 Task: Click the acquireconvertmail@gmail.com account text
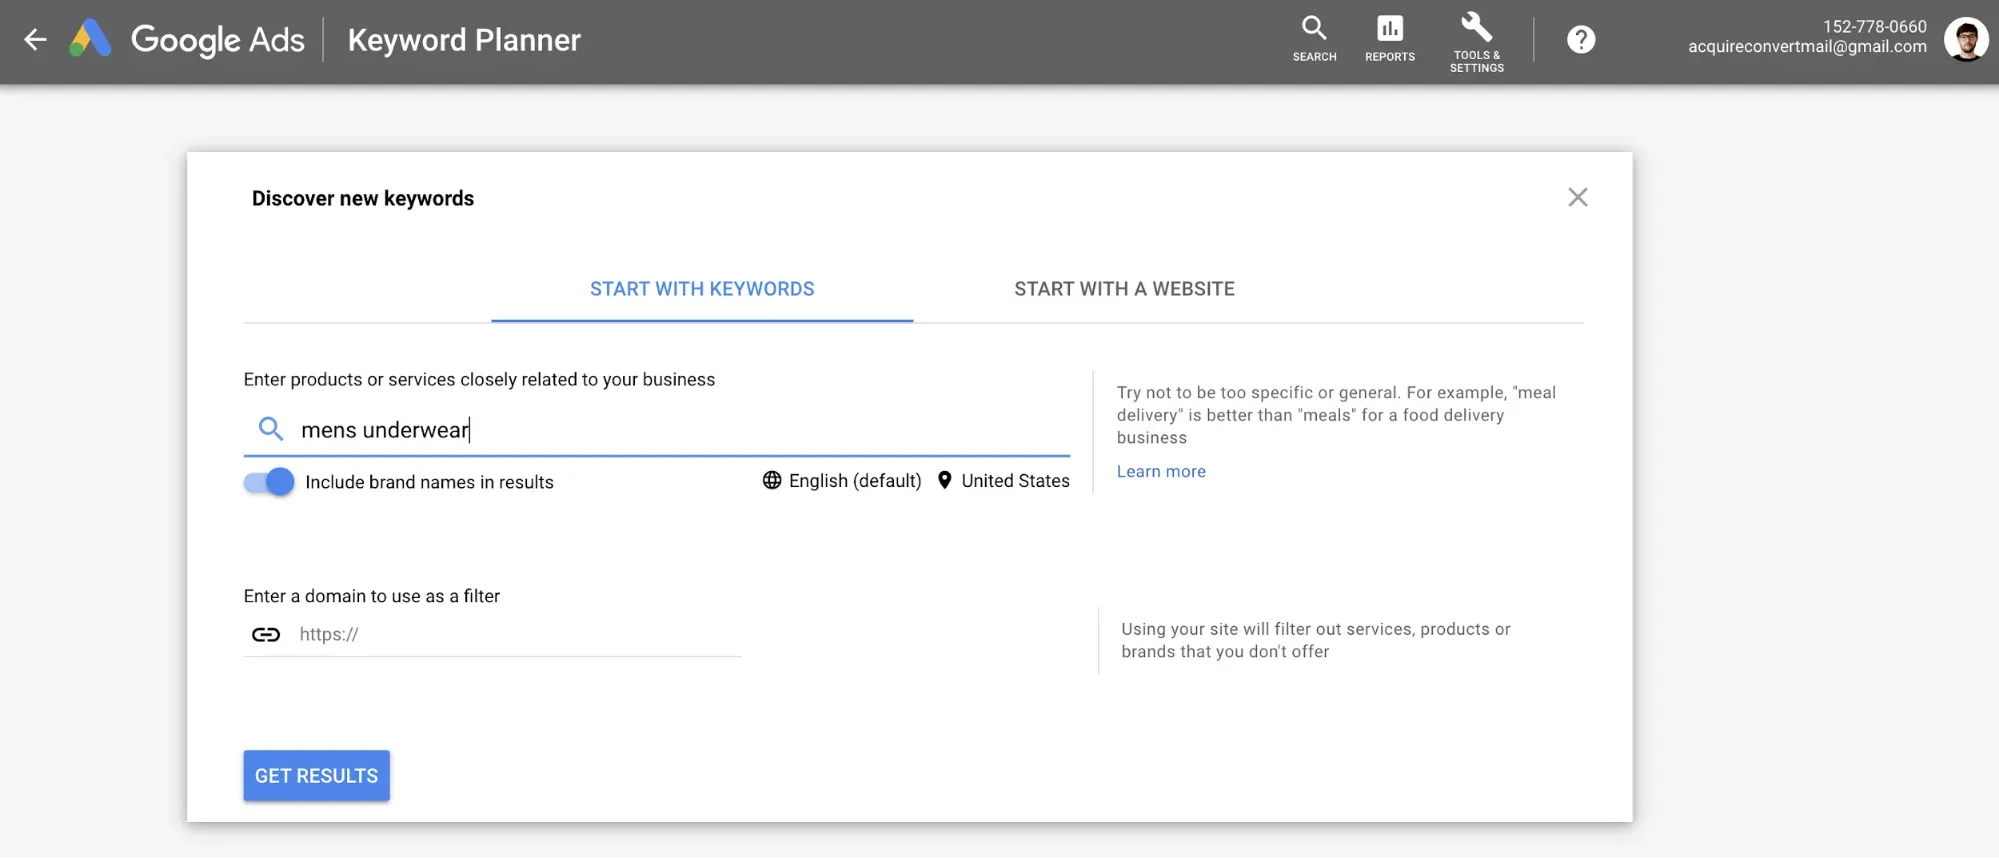[1806, 47]
